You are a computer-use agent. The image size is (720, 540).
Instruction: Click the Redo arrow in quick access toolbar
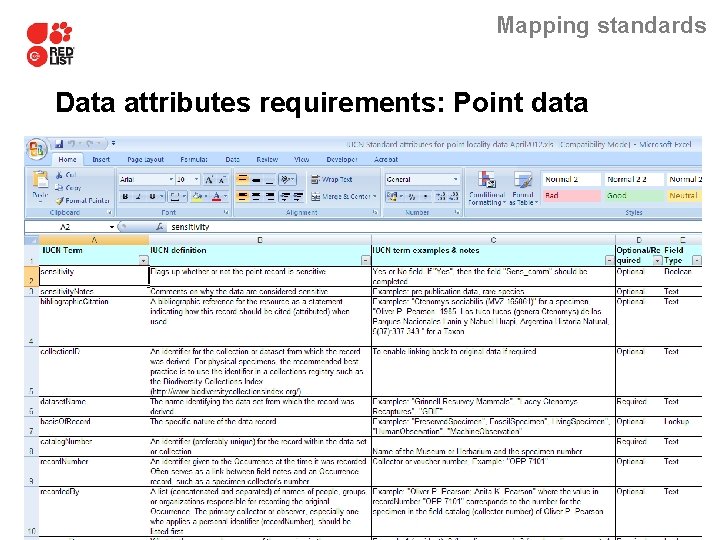point(90,144)
